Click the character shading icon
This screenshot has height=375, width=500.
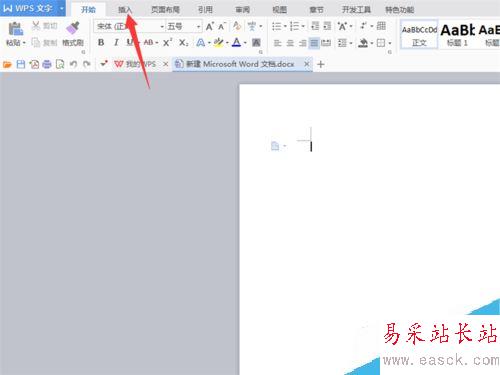[256, 42]
